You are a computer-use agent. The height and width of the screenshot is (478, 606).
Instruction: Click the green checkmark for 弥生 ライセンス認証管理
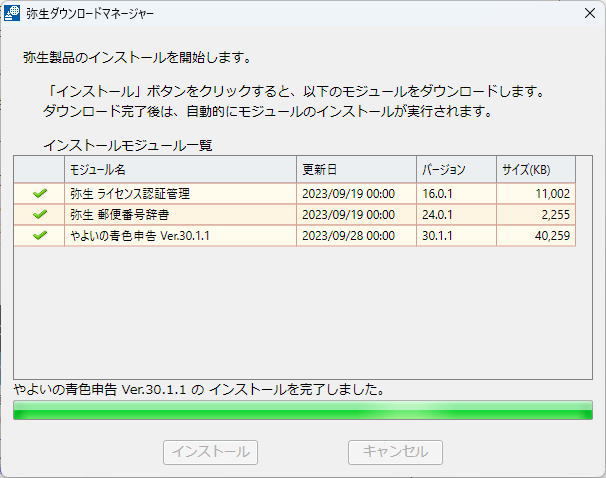click(x=40, y=193)
